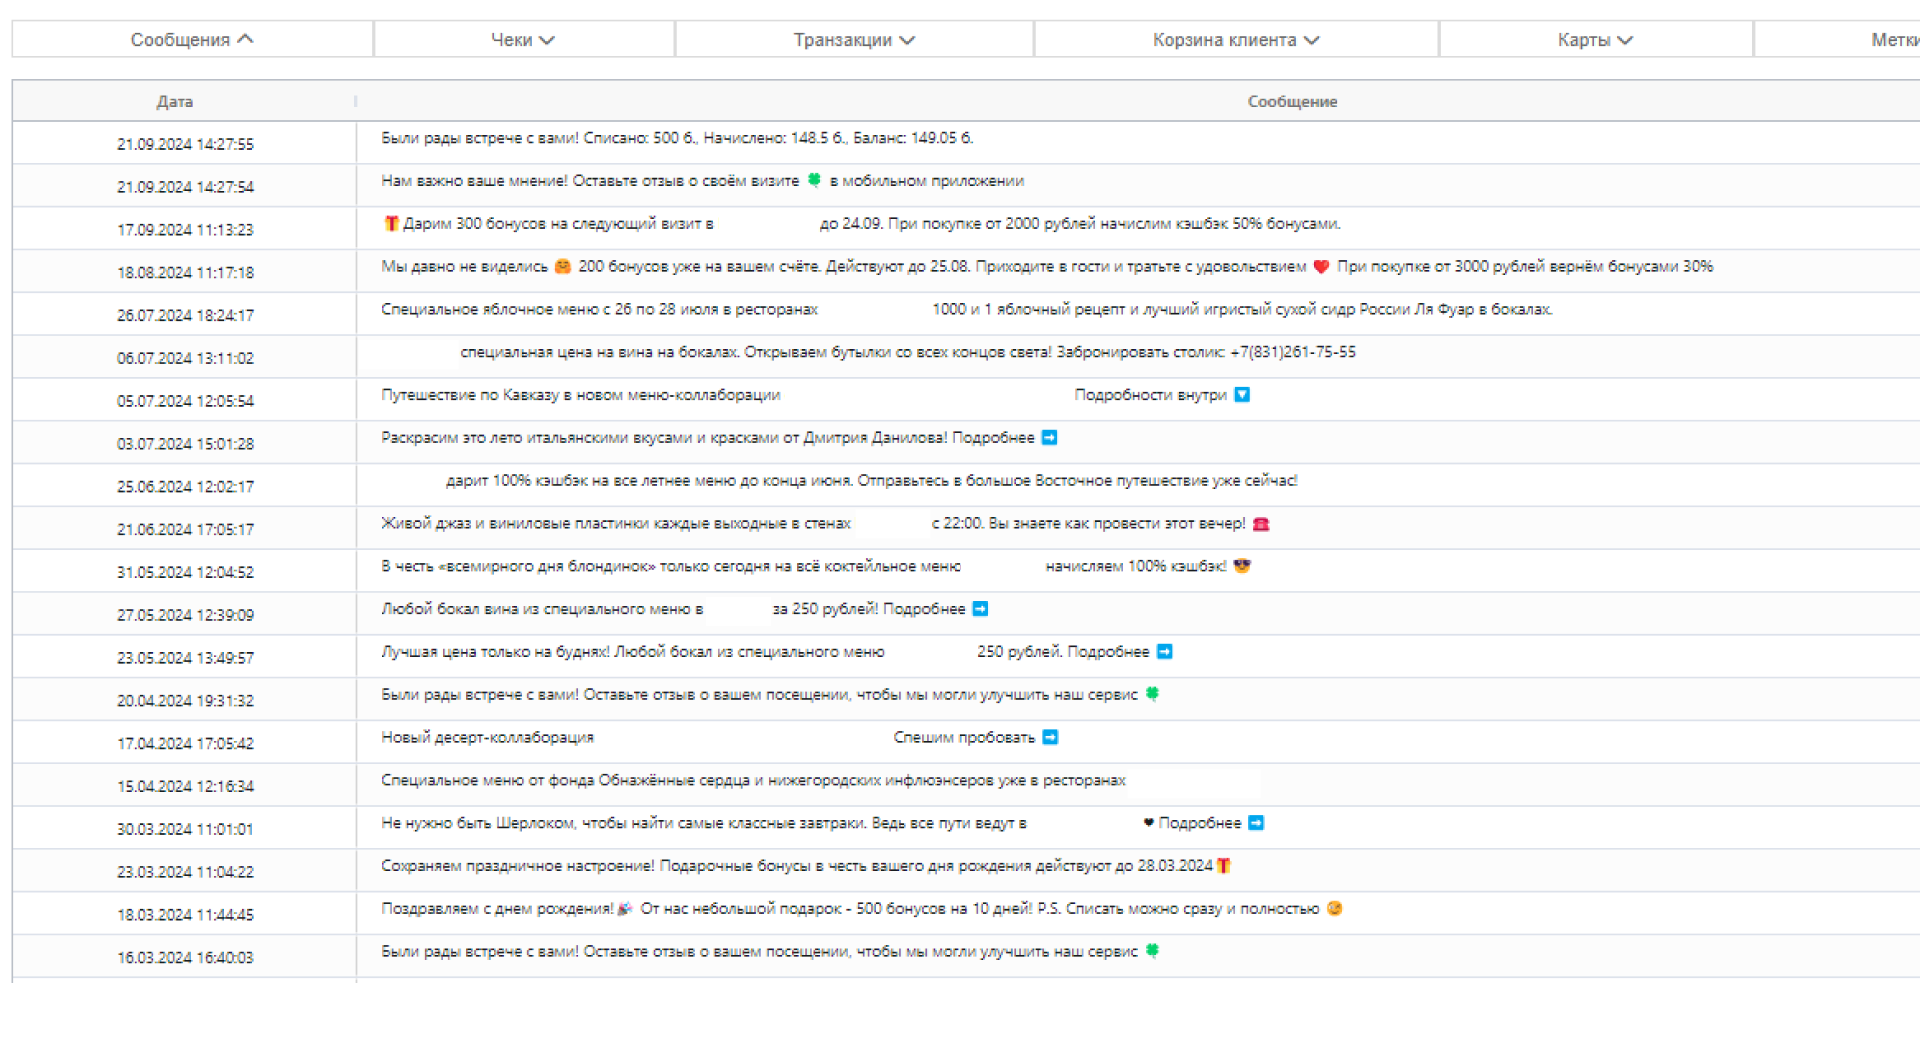Click message 'специальная цена на вина на бокалах'
This screenshot has width=1920, height=1049.
(908, 352)
